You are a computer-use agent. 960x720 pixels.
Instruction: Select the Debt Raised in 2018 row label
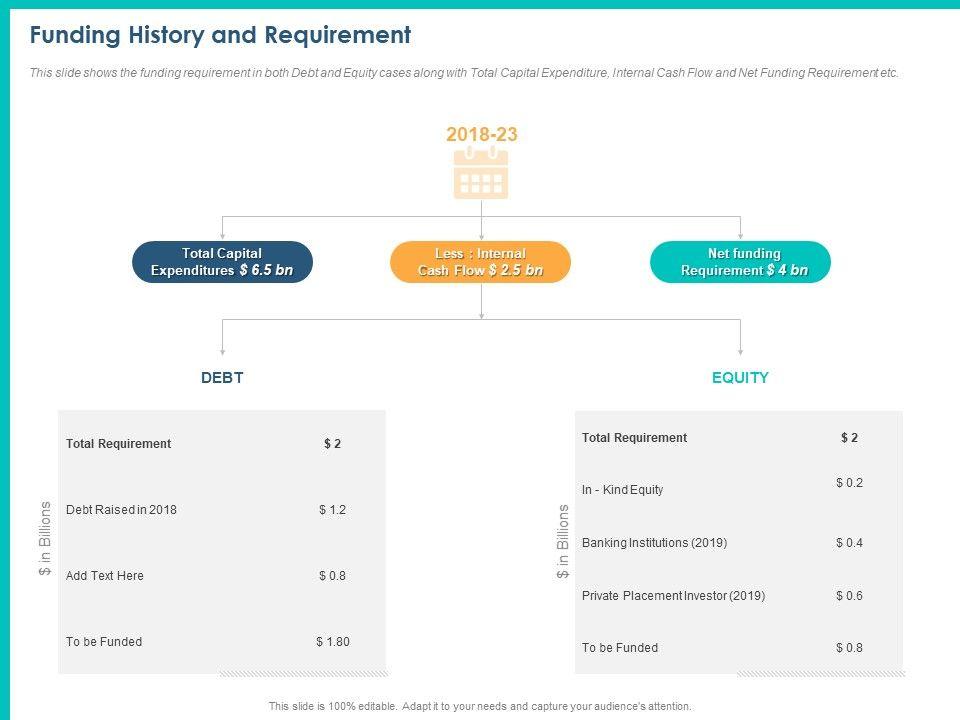(121, 509)
